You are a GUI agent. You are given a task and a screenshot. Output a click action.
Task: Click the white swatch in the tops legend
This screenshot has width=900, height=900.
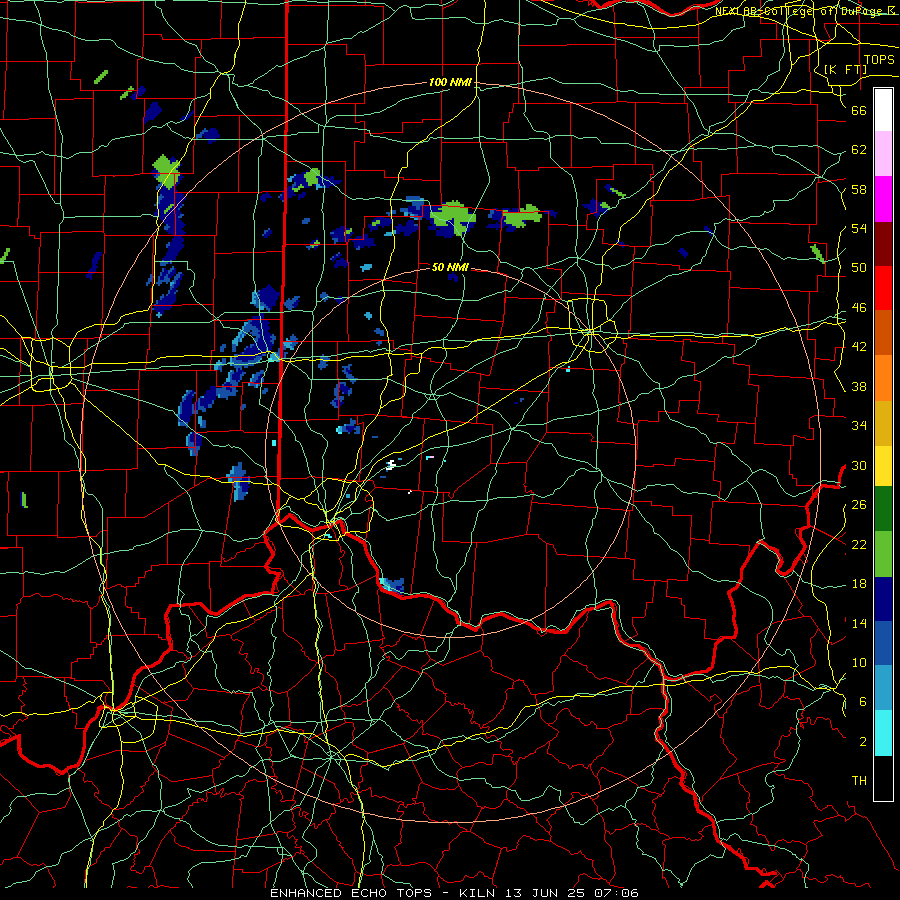pyautogui.click(x=883, y=110)
